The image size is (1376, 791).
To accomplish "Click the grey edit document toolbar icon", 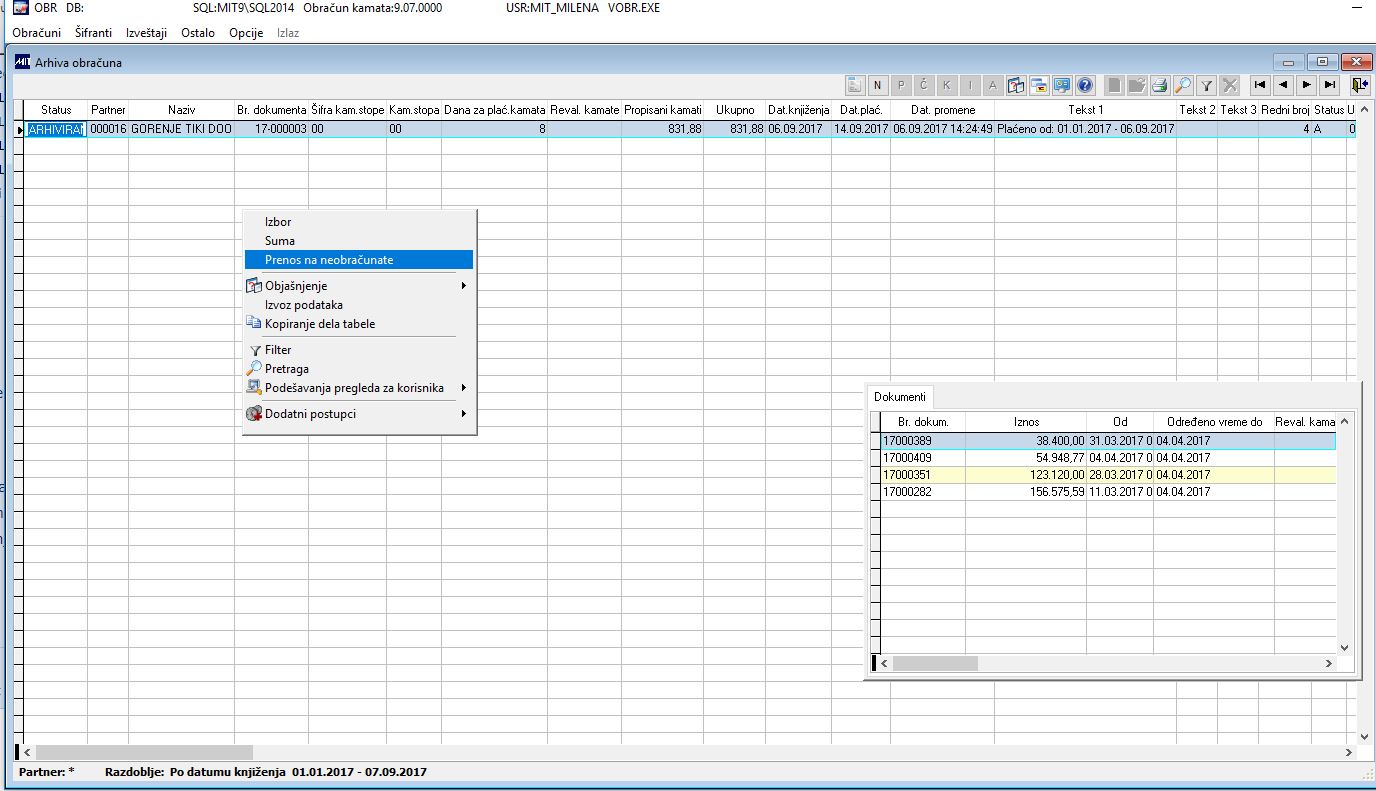I will coord(1136,85).
